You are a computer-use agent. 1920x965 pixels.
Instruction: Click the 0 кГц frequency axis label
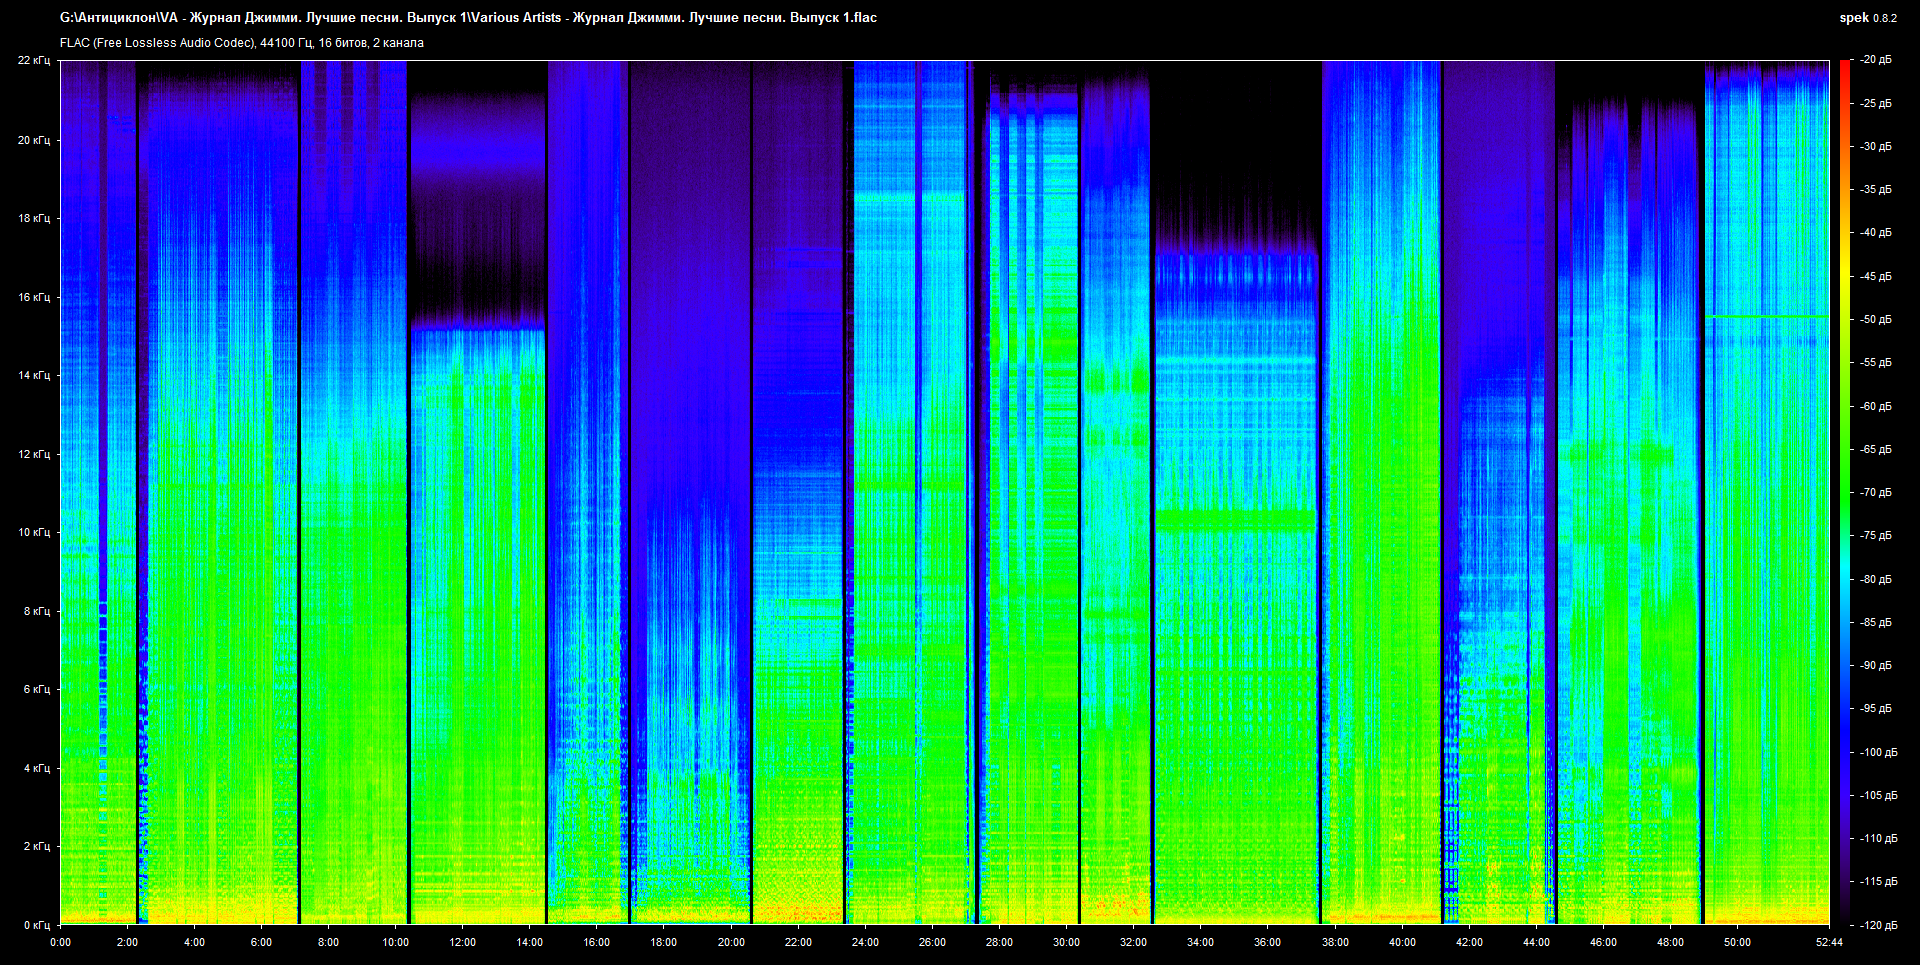coord(37,925)
